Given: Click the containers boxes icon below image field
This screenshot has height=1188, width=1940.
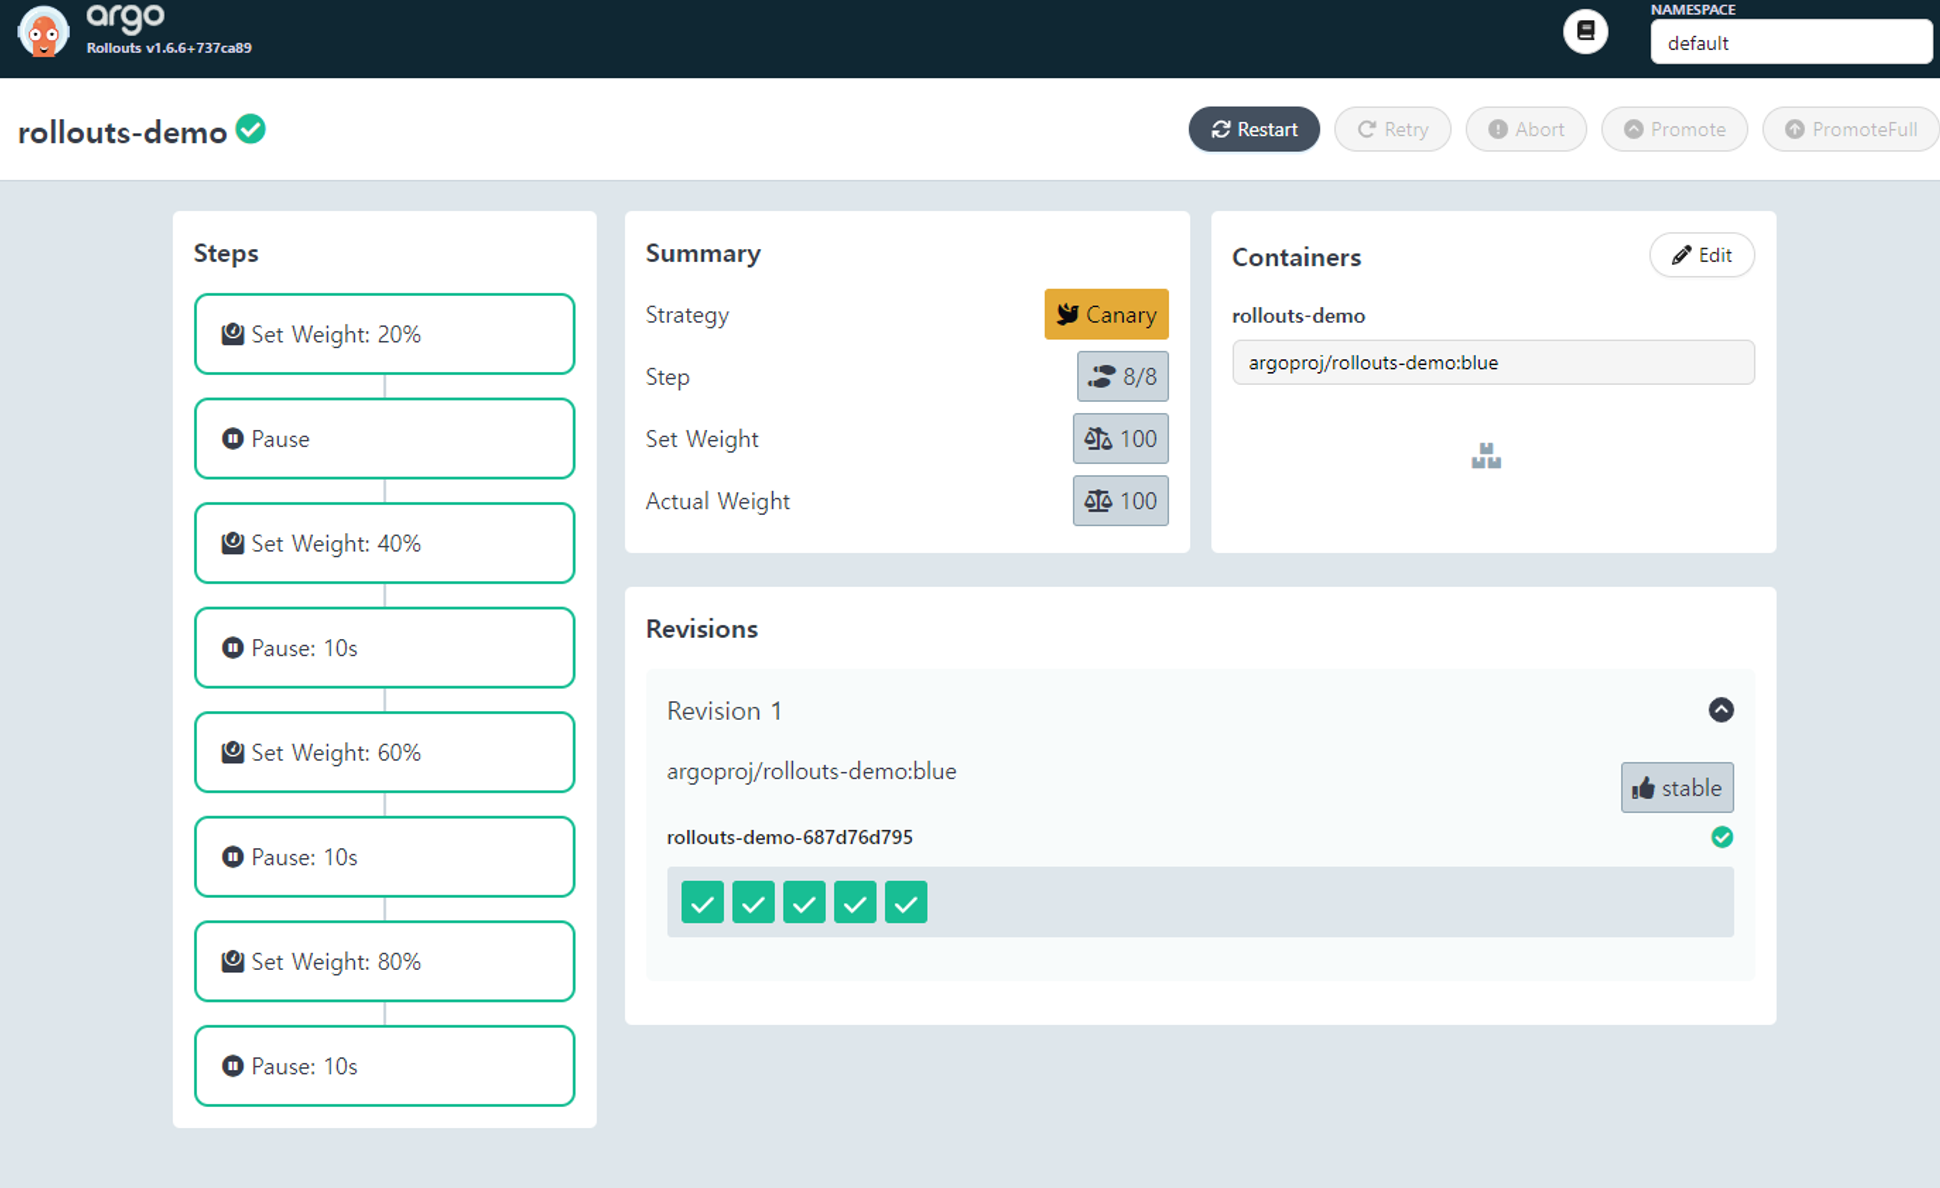Looking at the screenshot, I should (x=1486, y=457).
